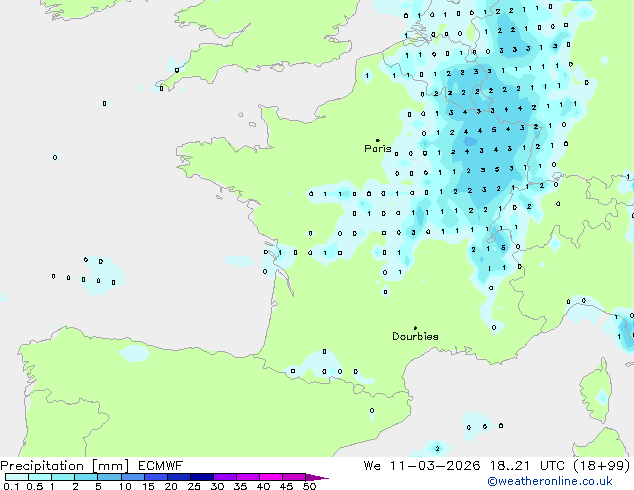
Task: Click the Dourbies city label
Action: [415, 336]
